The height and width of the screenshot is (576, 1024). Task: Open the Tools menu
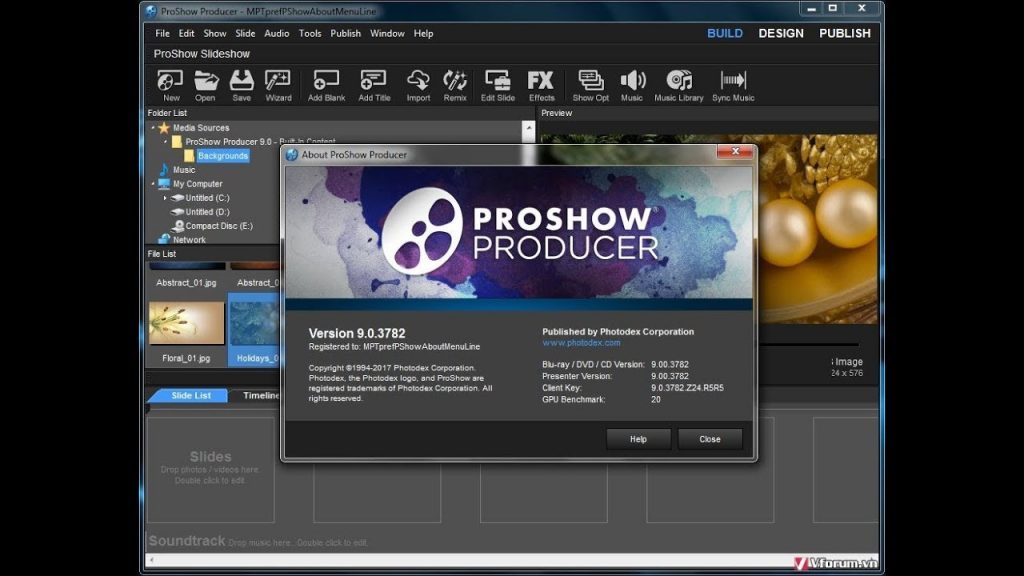[x=310, y=33]
